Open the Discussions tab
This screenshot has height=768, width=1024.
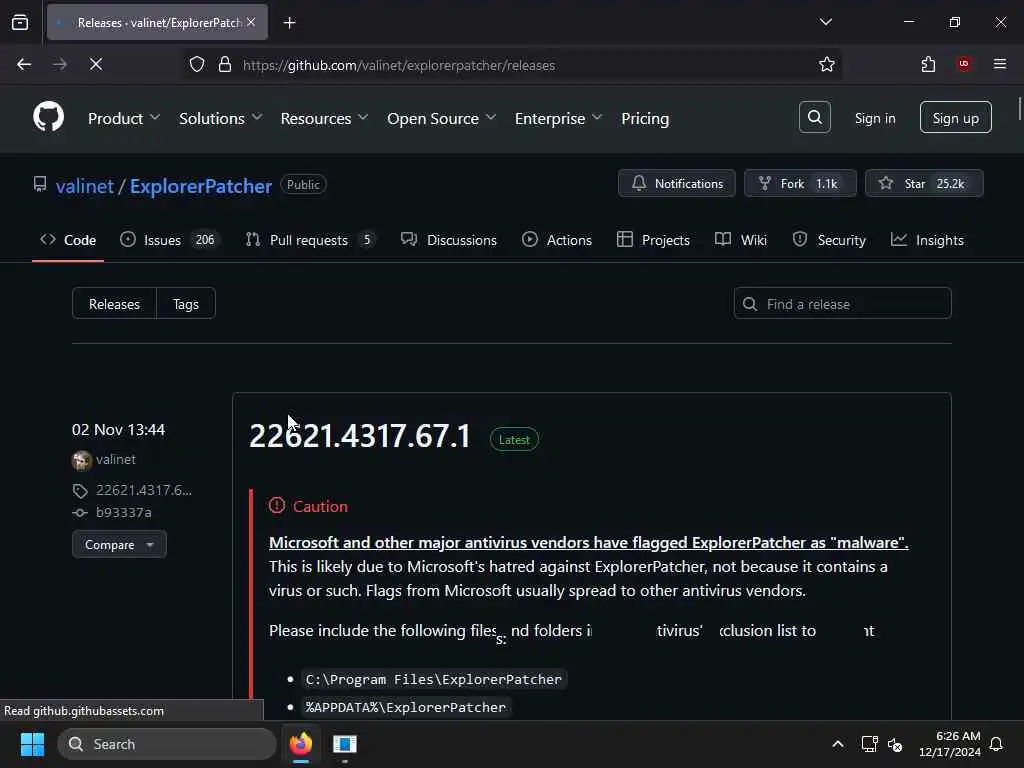449,240
